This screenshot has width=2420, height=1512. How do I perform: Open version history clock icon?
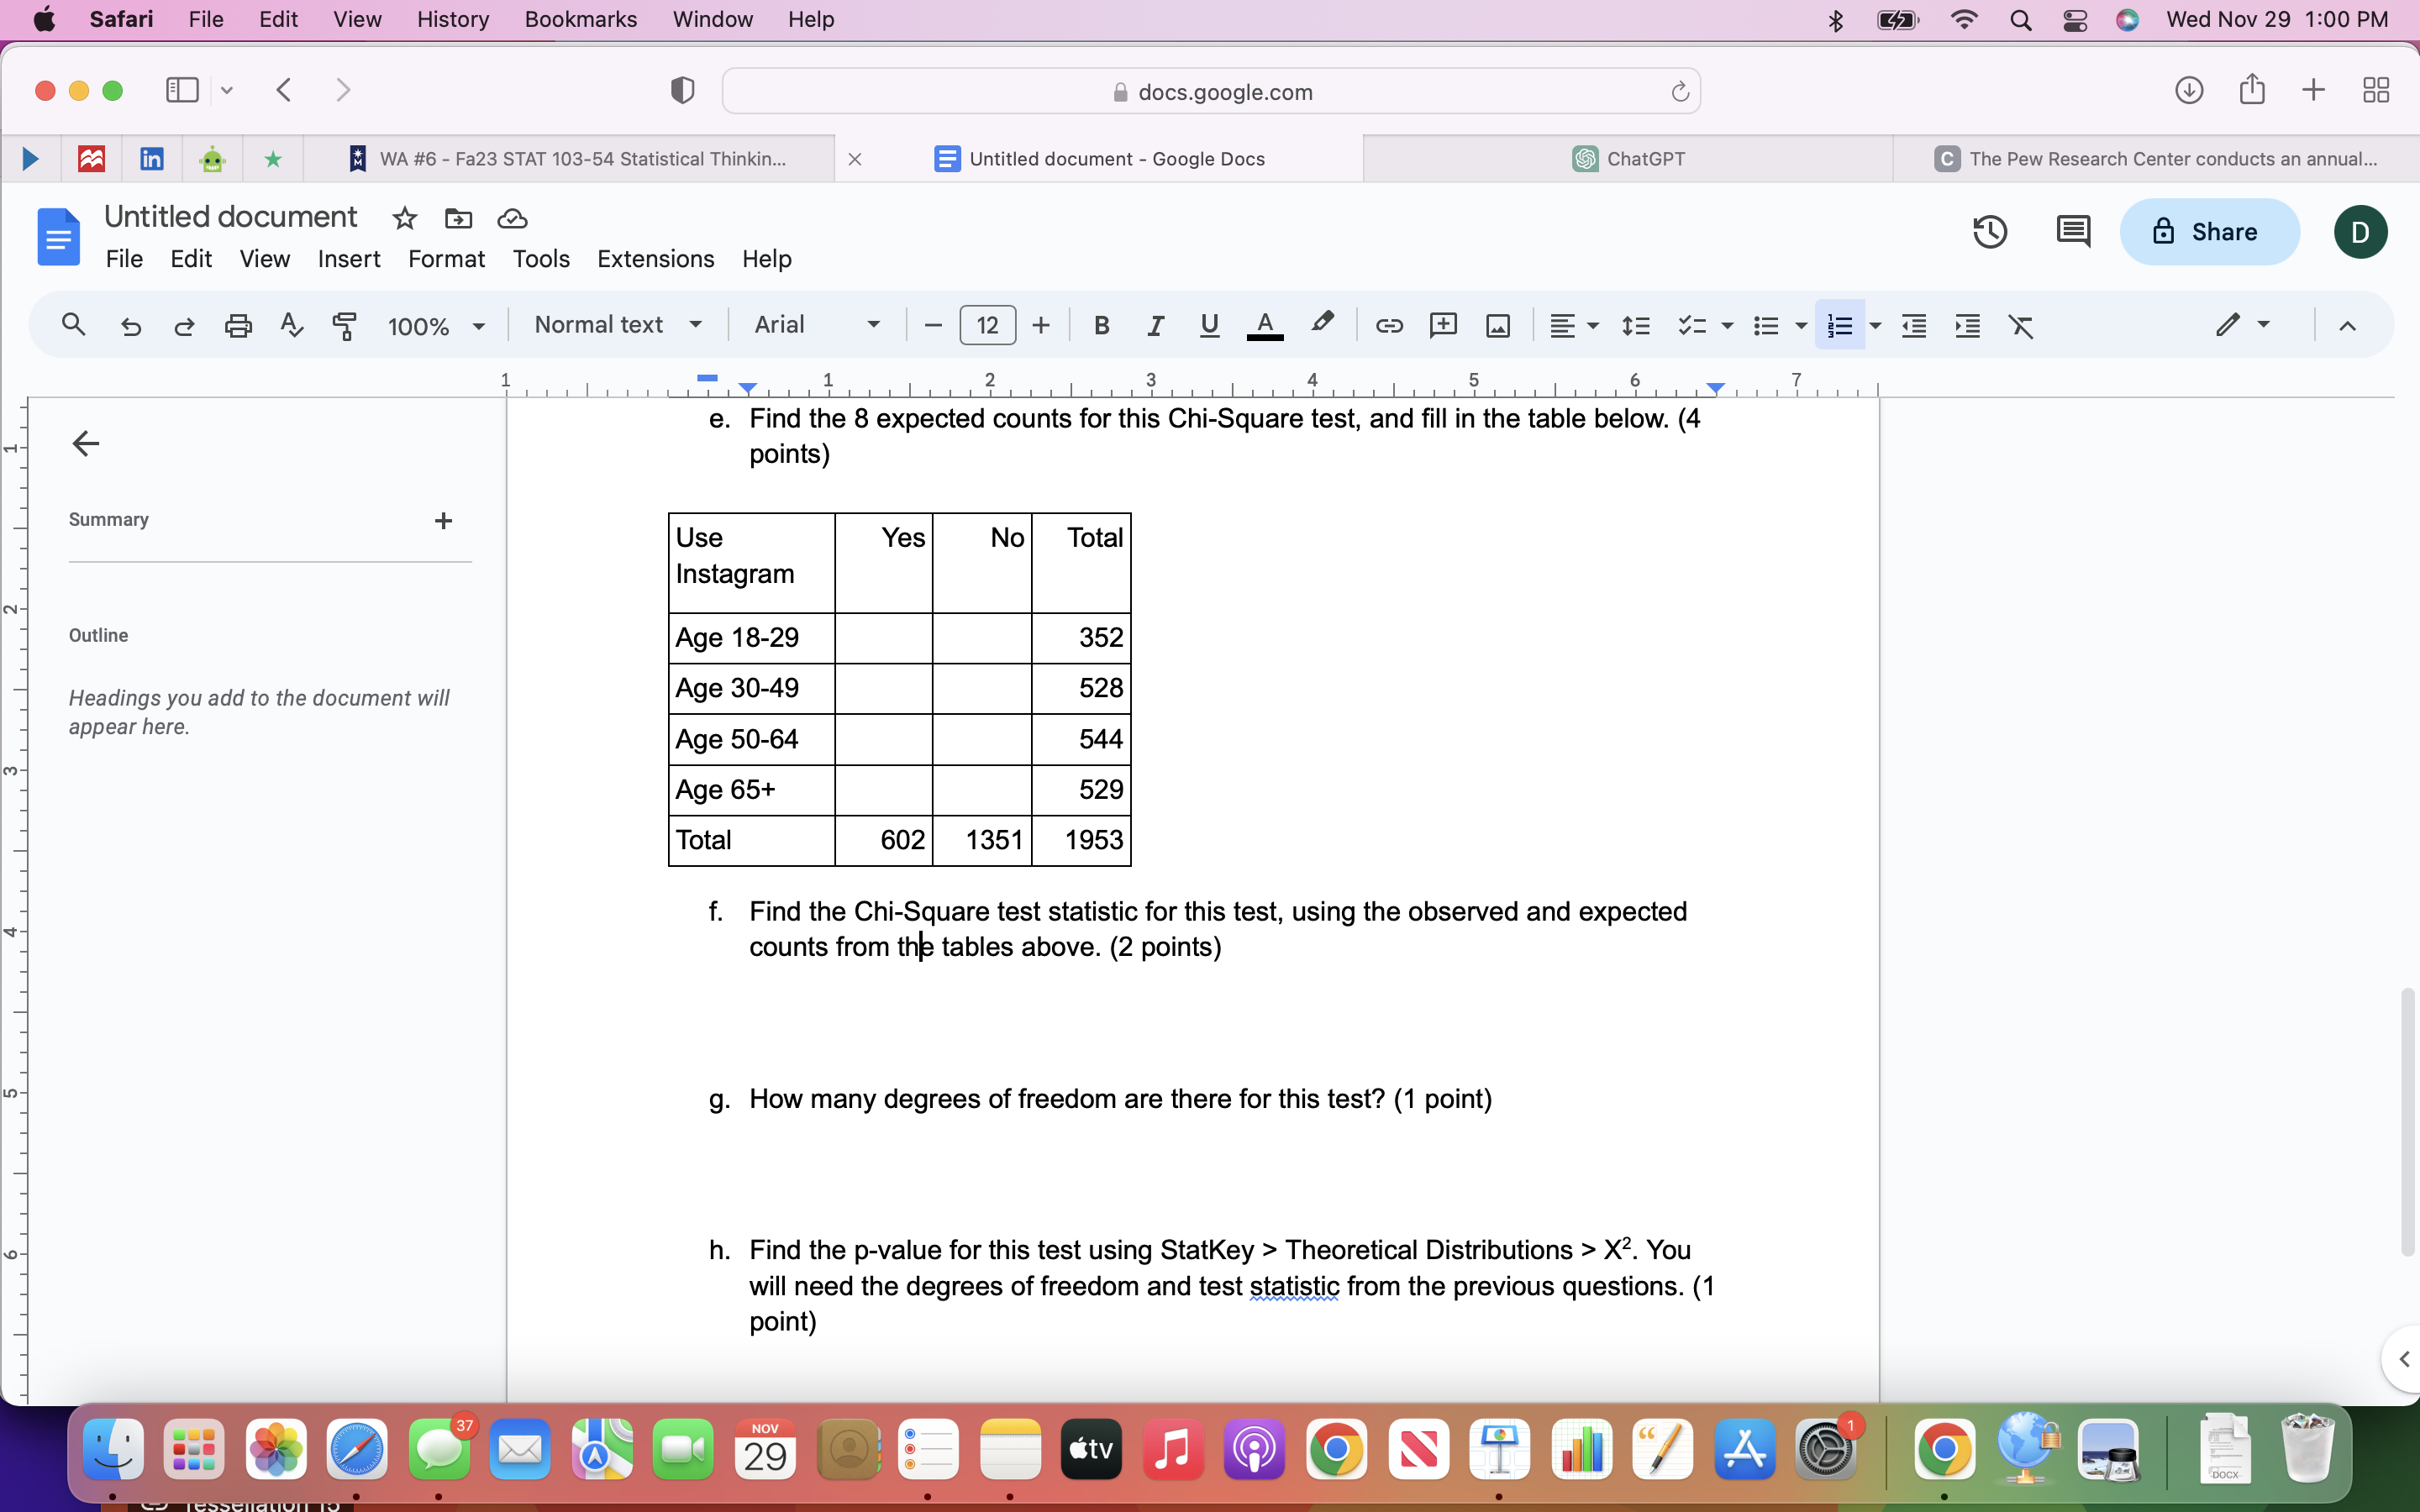[x=1989, y=232]
